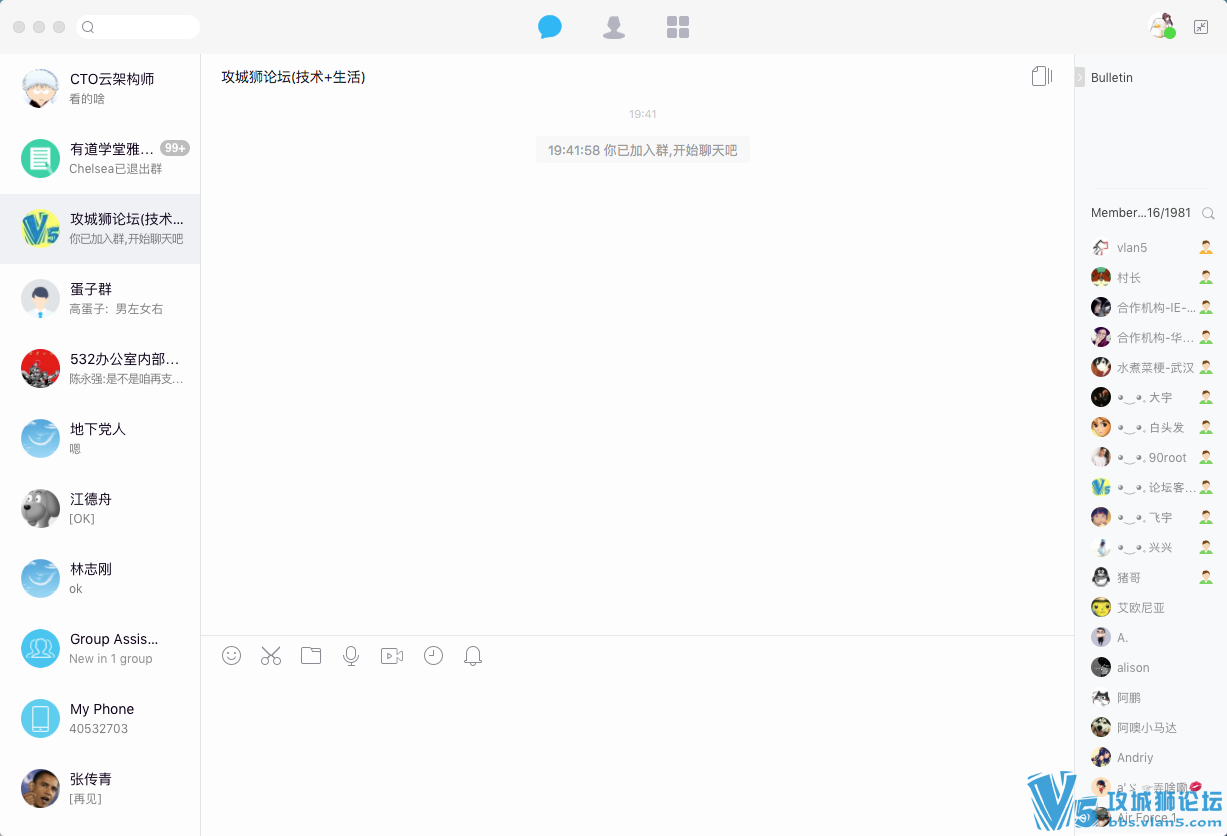Open chat with CTO云架构师

(x=100, y=89)
